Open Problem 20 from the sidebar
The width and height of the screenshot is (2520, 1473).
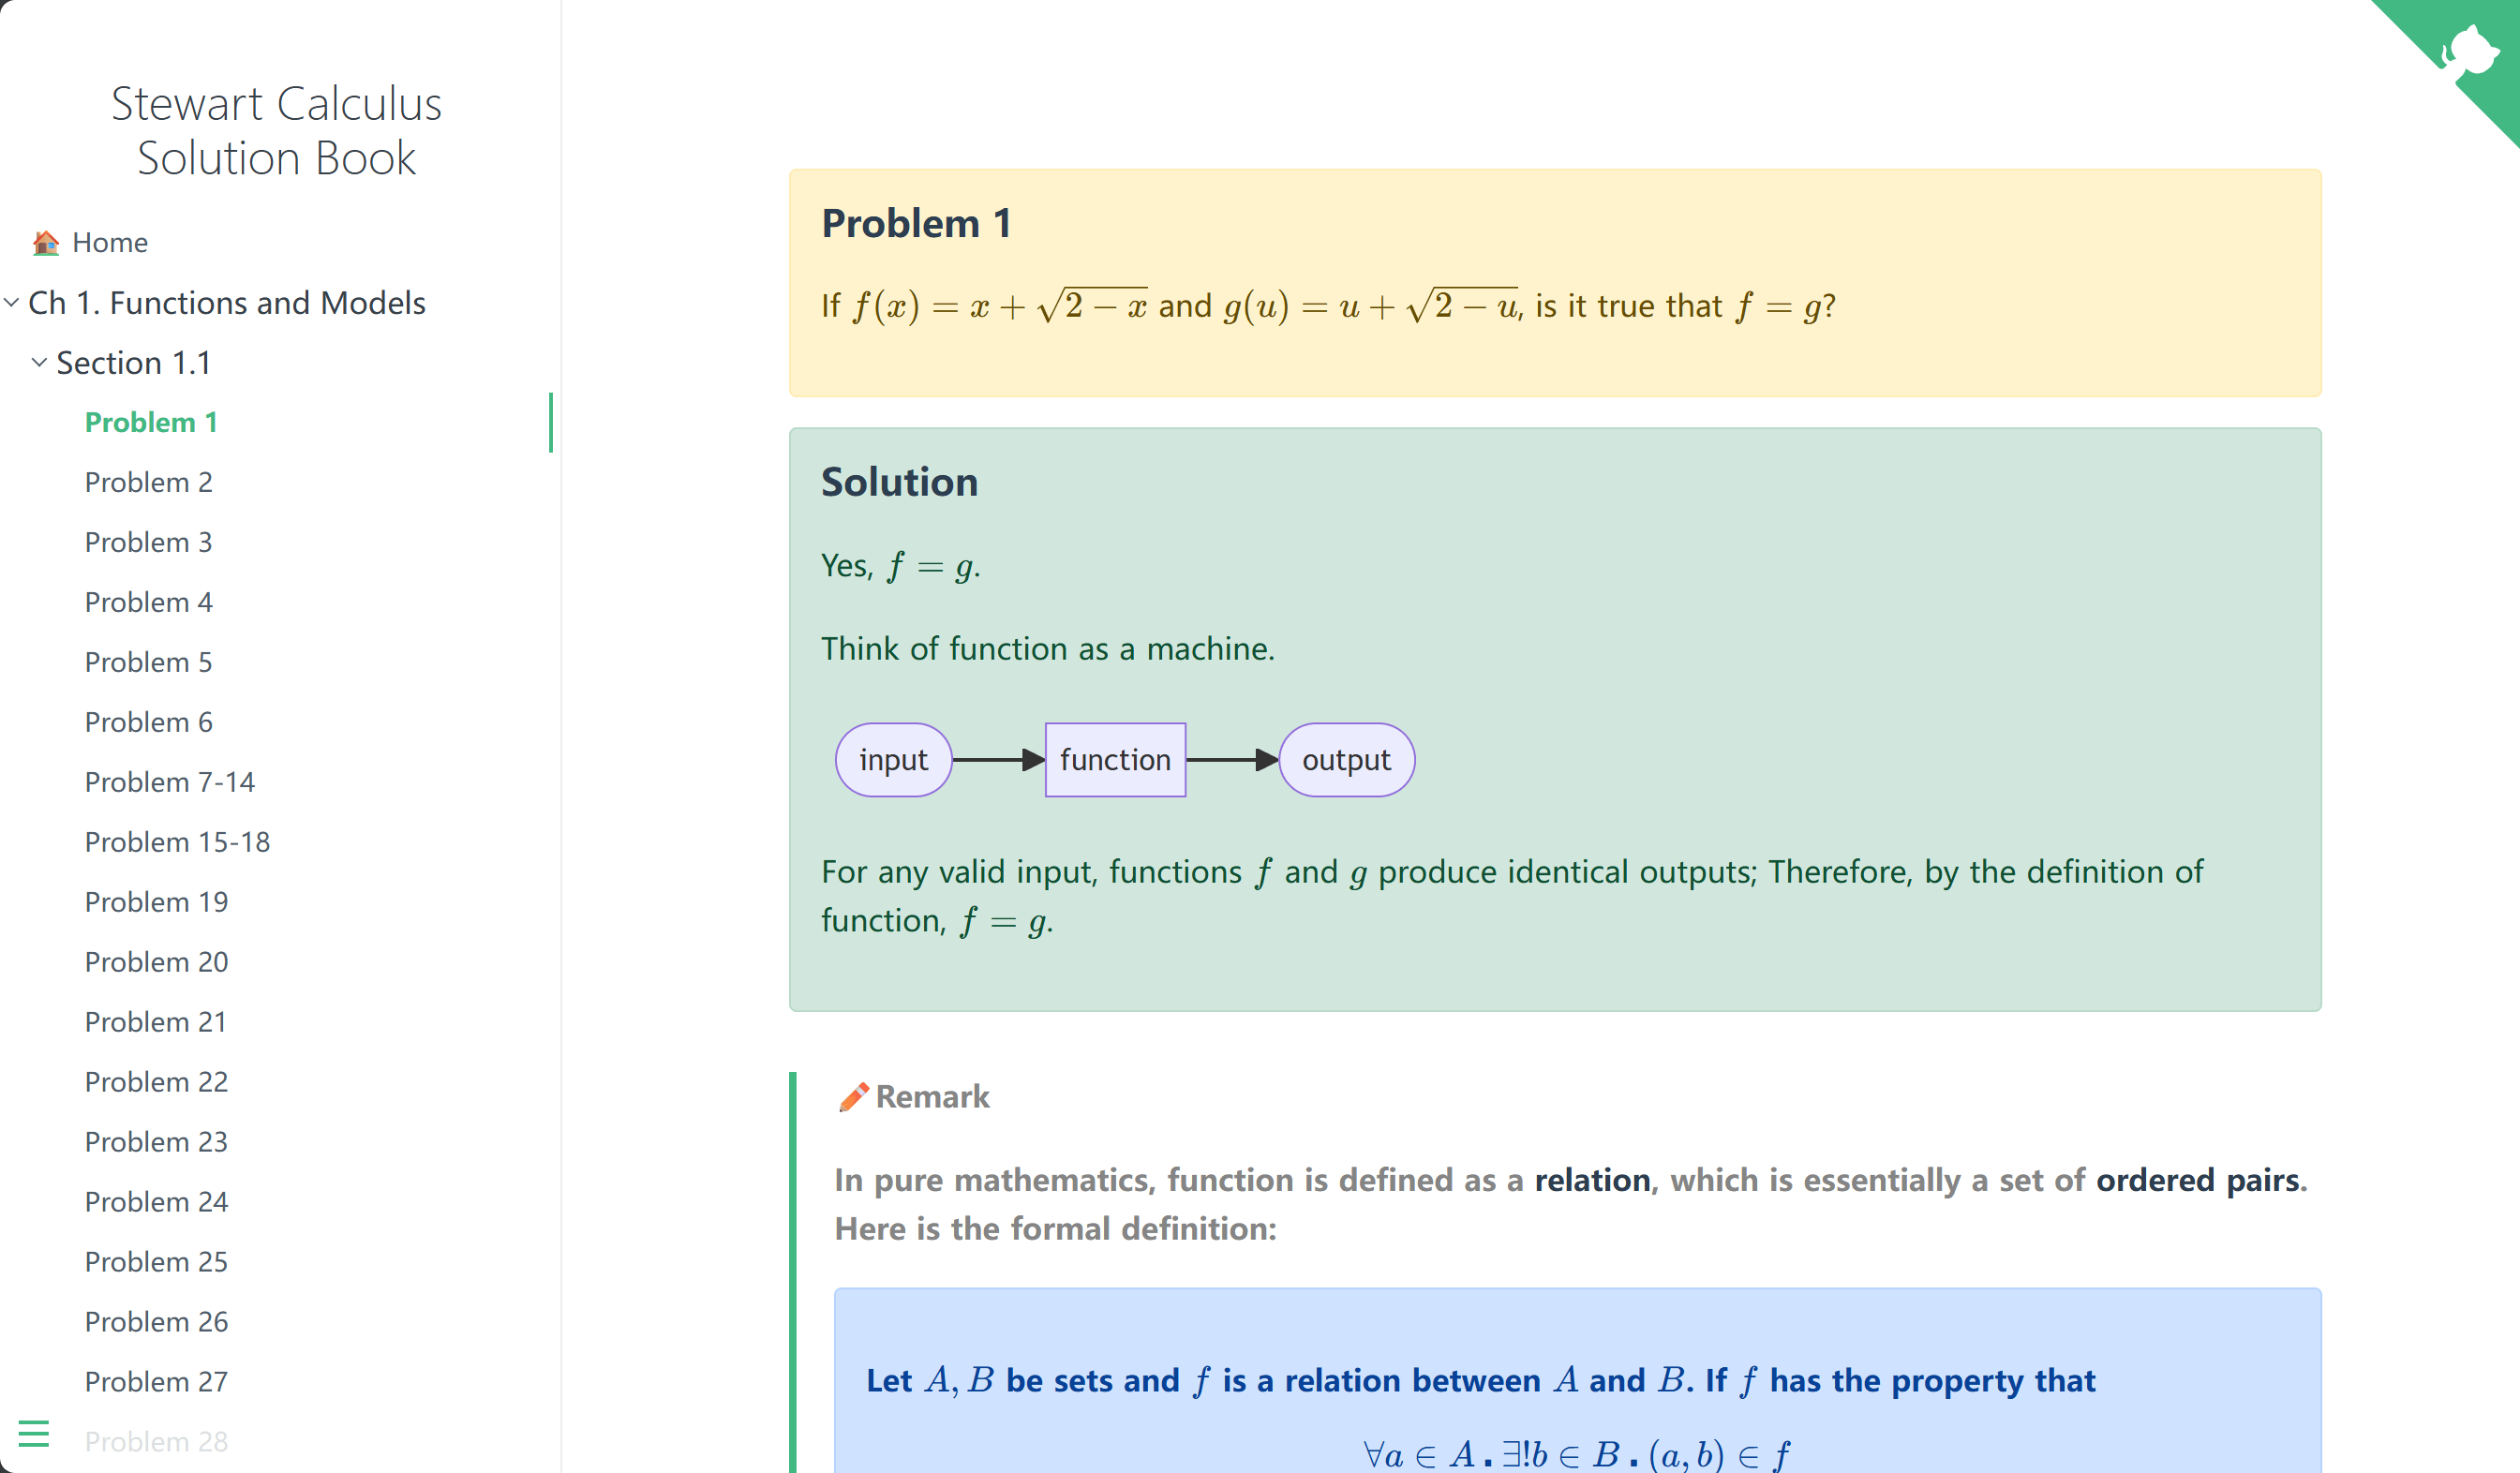(x=156, y=962)
